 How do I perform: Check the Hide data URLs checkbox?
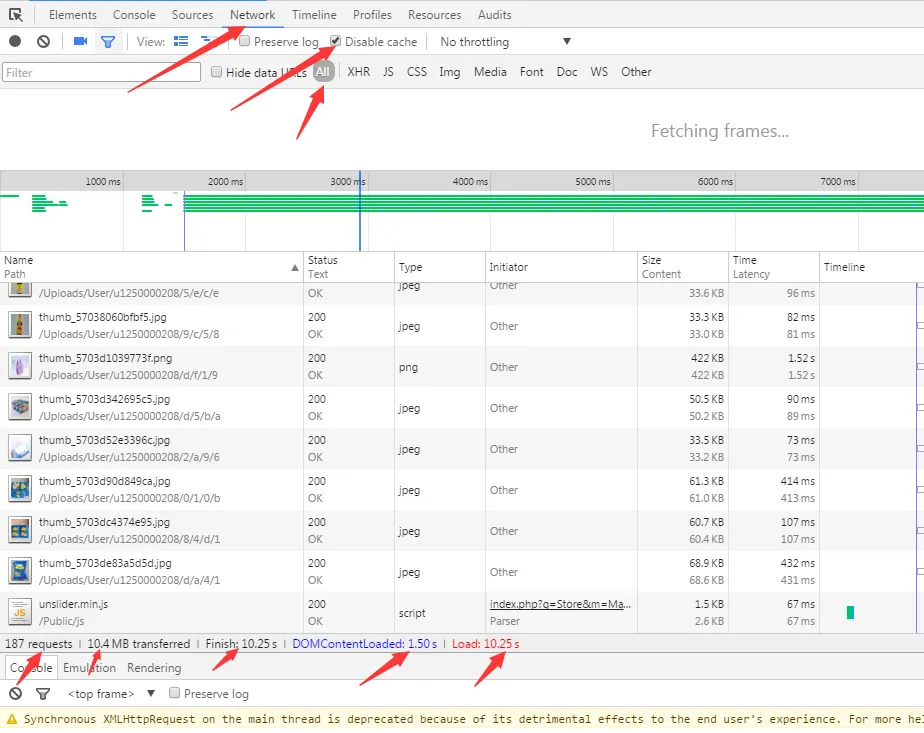pyautogui.click(x=216, y=72)
